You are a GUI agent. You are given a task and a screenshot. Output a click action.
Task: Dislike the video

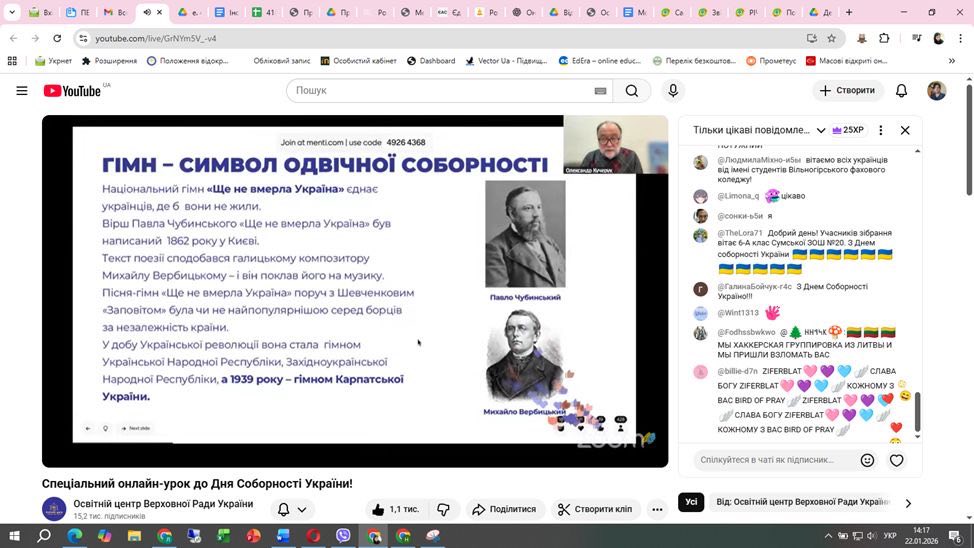click(x=444, y=509)
